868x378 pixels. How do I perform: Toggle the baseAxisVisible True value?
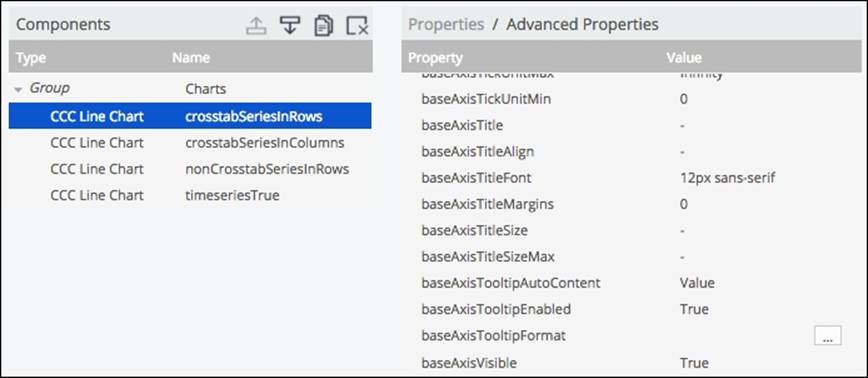(694, 363)
